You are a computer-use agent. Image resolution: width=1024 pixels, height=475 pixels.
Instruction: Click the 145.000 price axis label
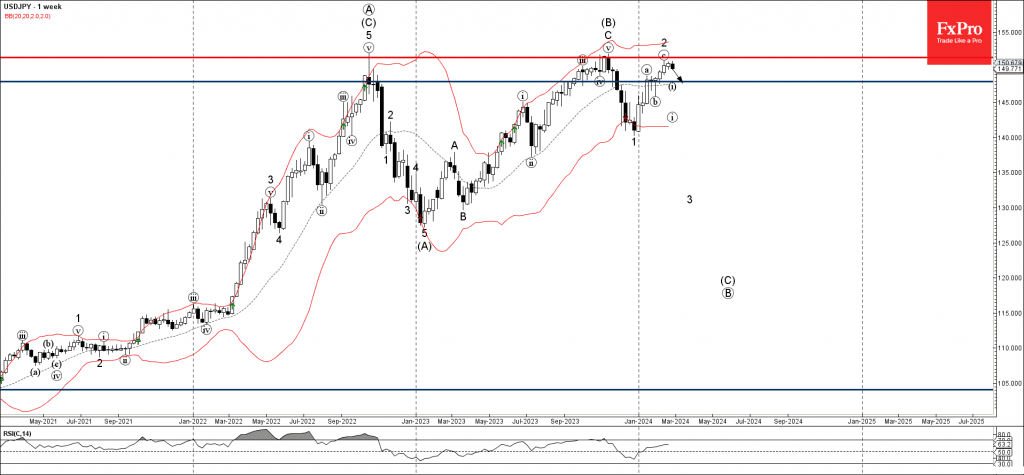tap(1008, 103)
